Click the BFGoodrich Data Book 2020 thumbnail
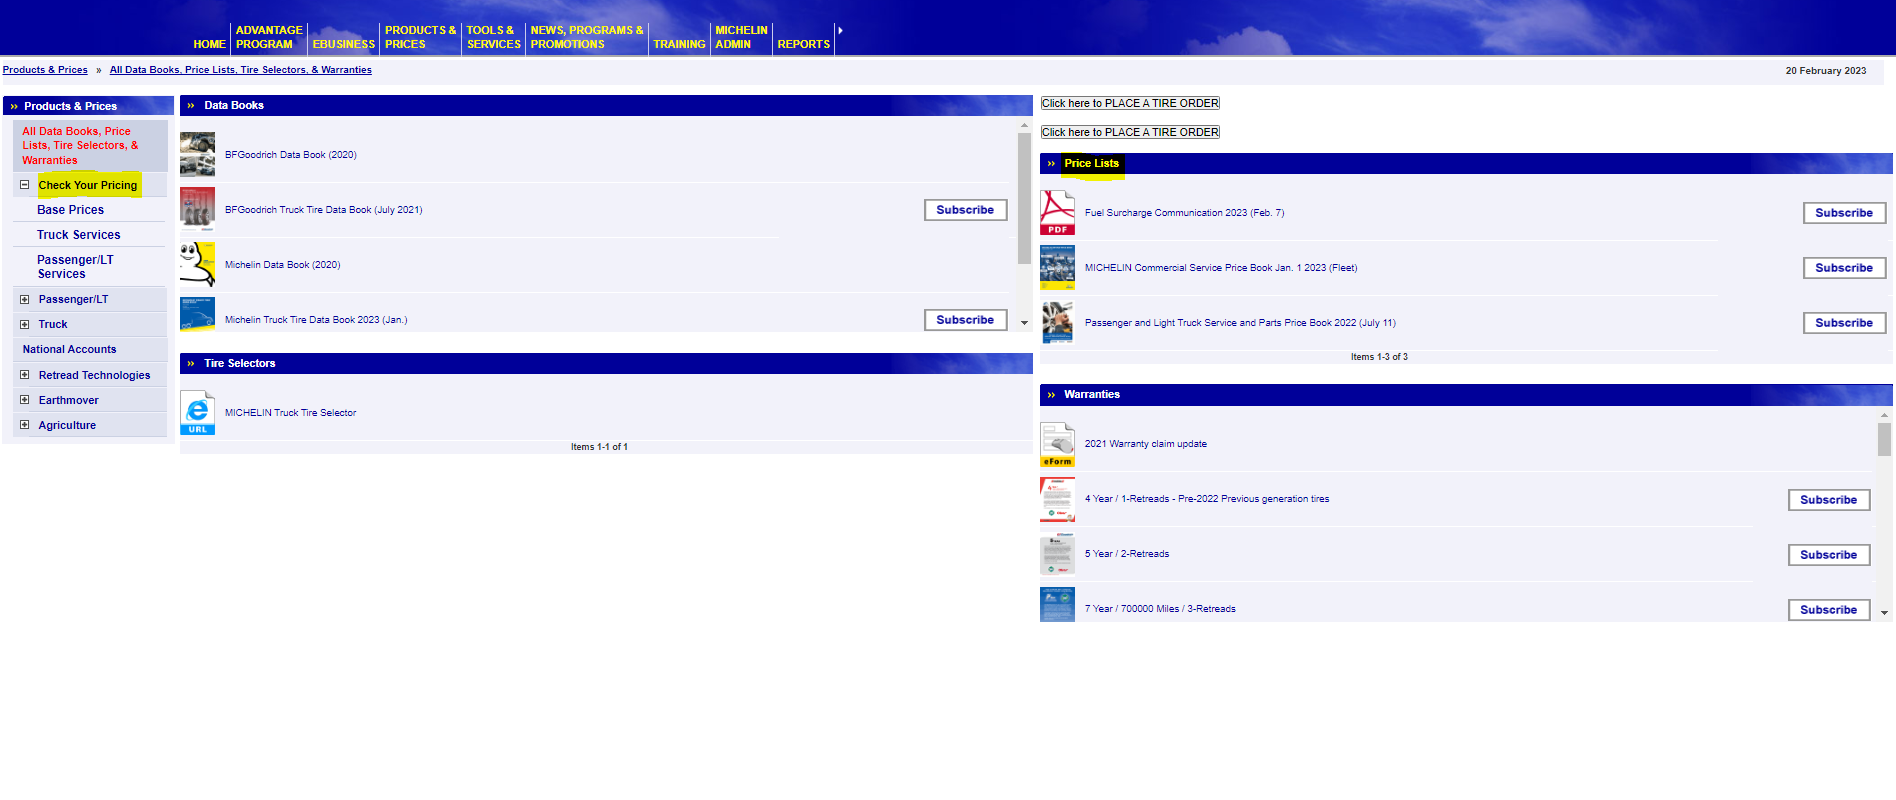Viewport: 1896px width, 800px height. [197, 155]
